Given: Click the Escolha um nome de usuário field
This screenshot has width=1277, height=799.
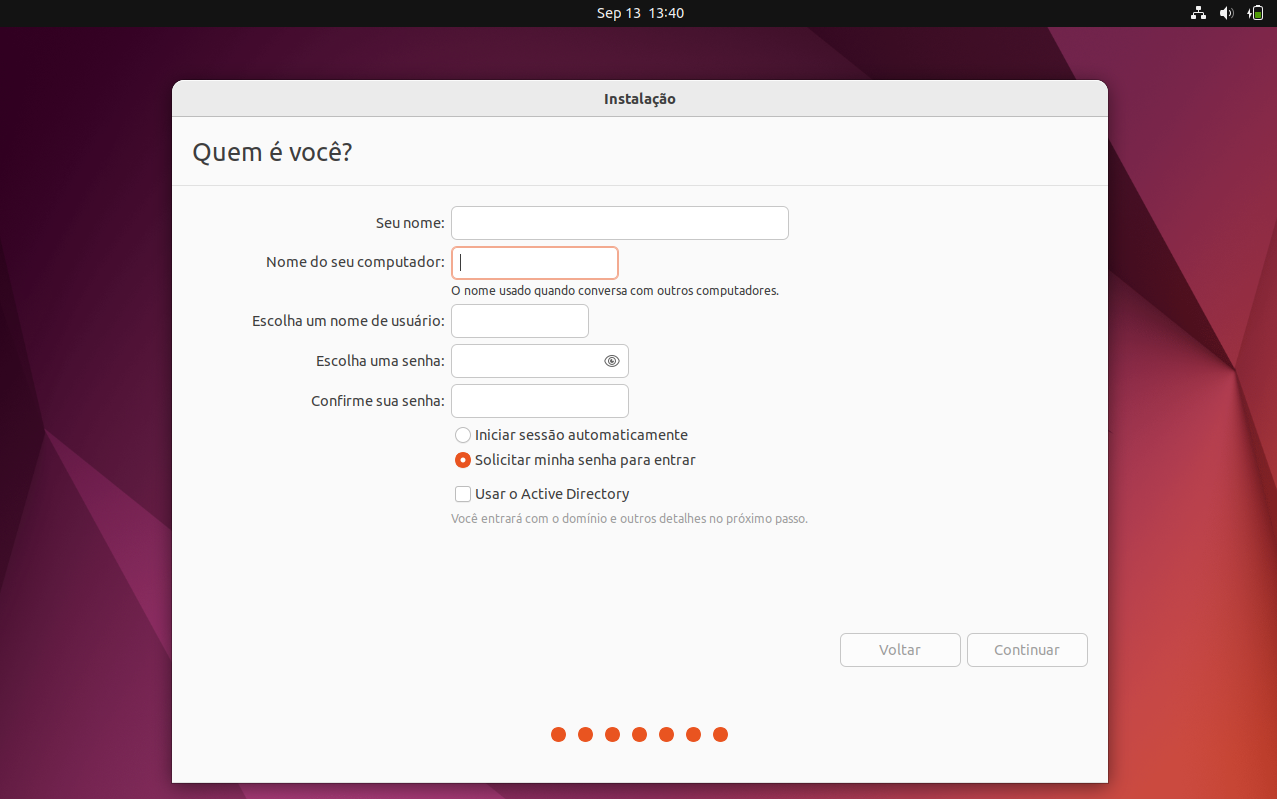Looking at the screenshot, I should pos(520,321).
